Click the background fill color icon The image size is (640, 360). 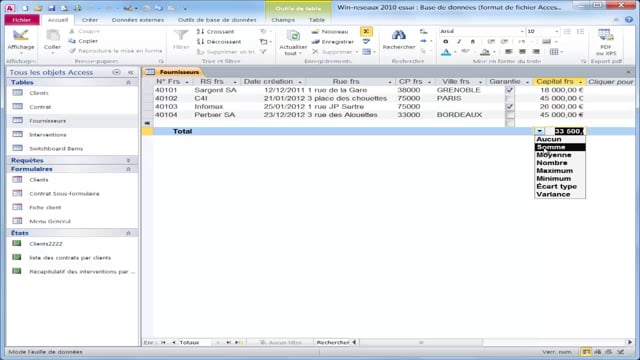[x=485, y=52]
